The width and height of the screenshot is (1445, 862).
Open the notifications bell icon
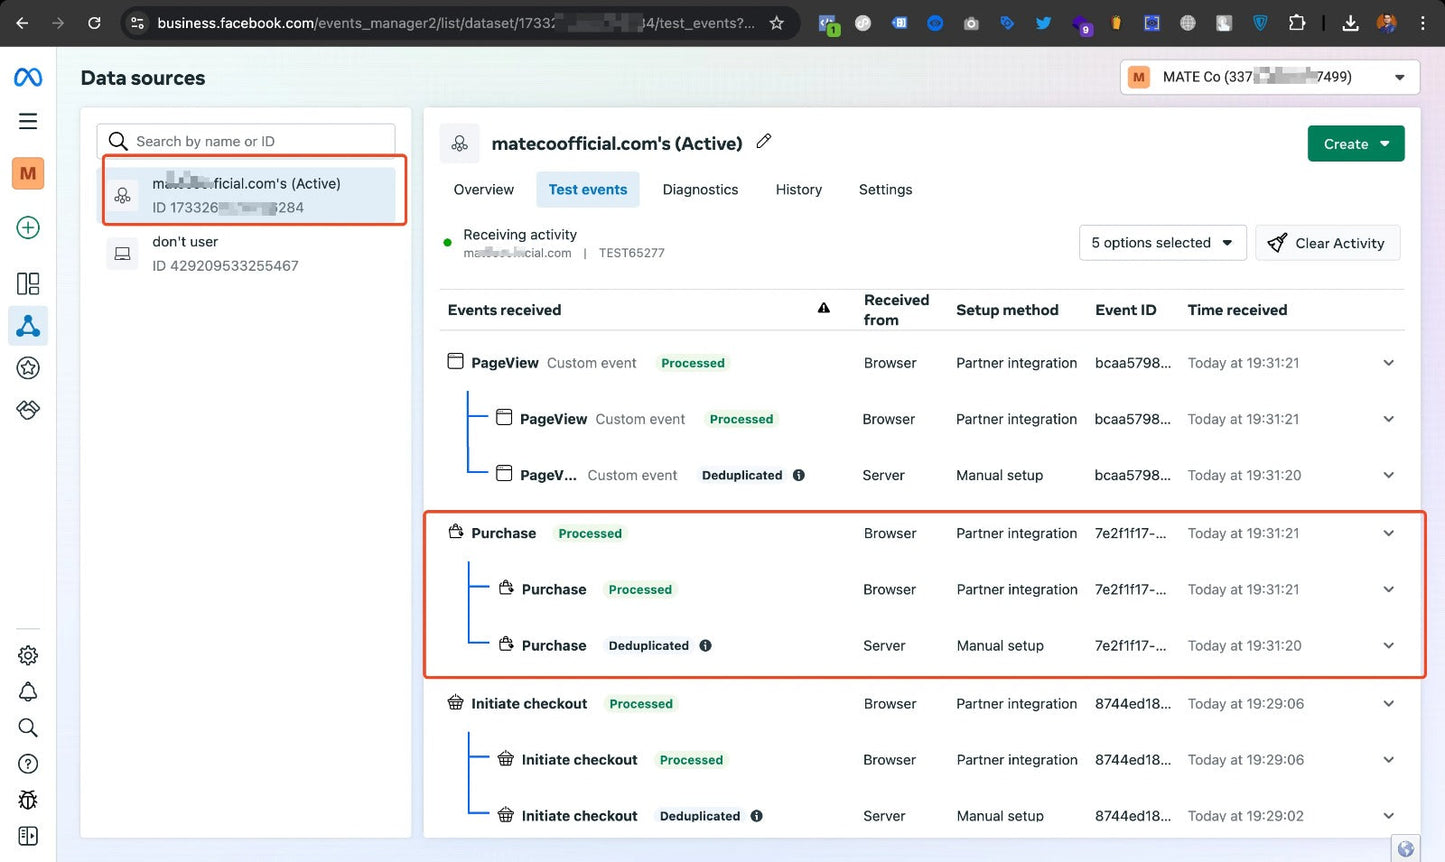(x=28, y=692)
